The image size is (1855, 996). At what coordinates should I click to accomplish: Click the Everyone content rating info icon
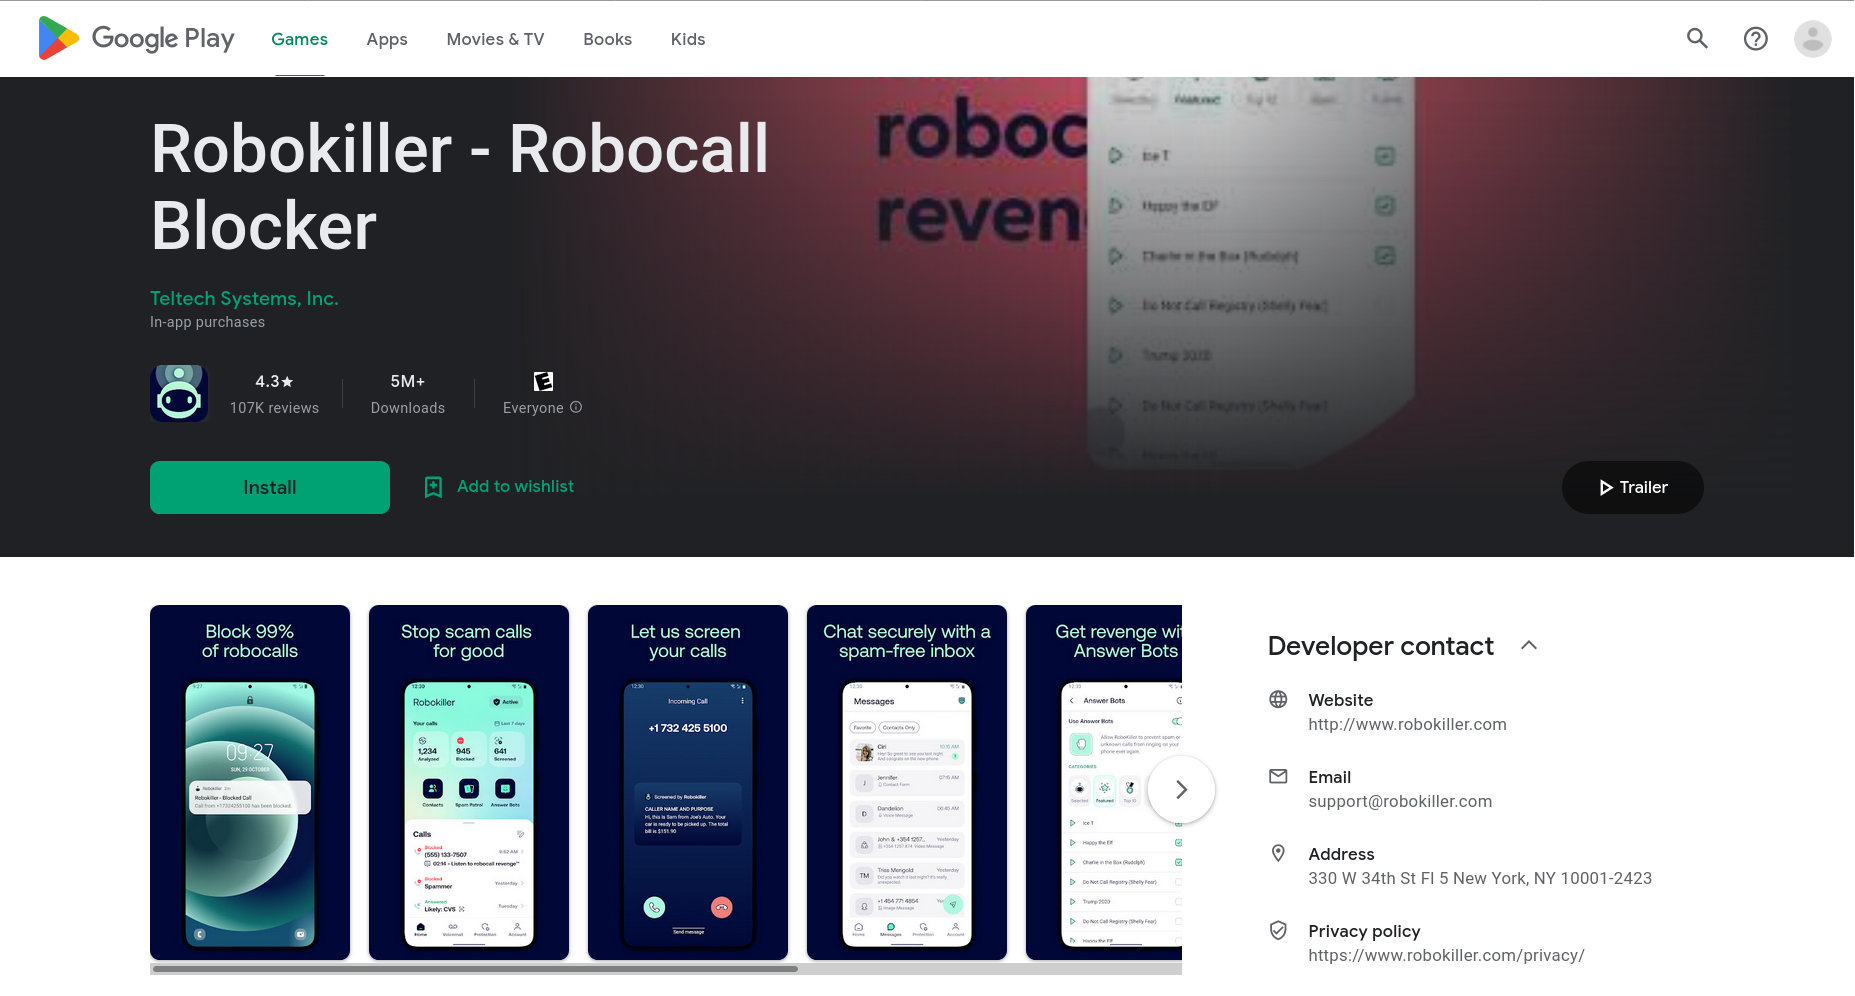576,407
